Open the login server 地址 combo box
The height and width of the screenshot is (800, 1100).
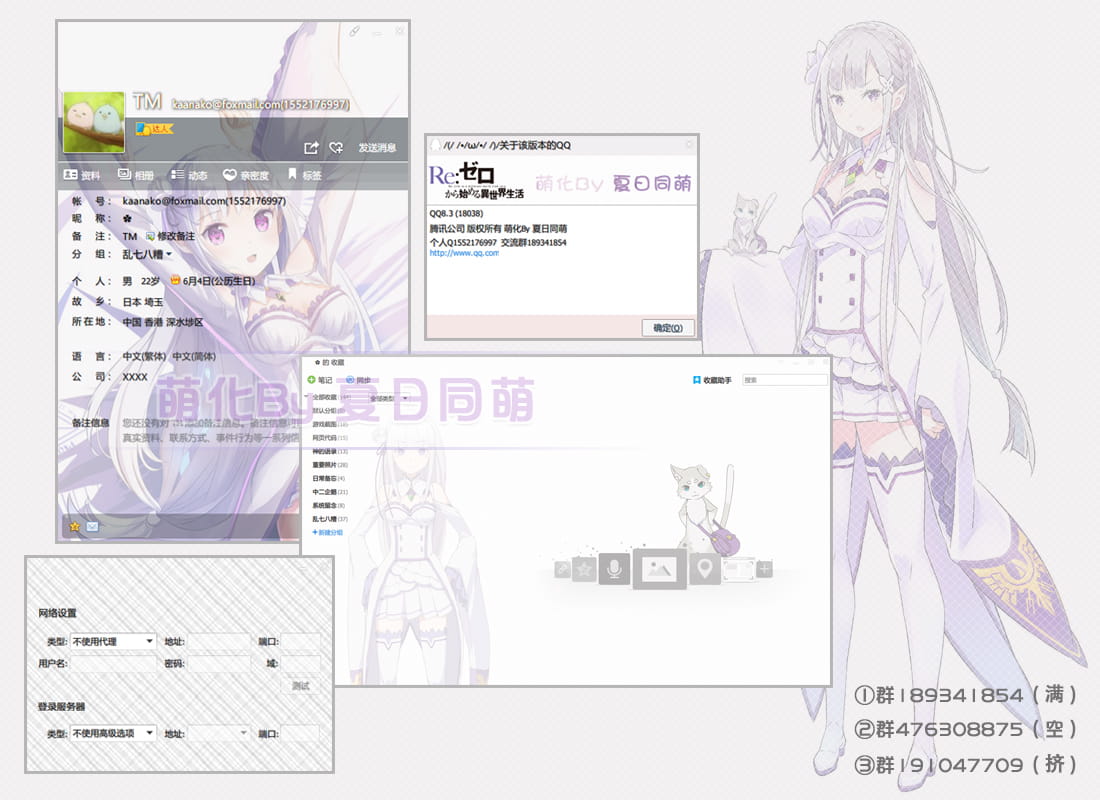219,733
